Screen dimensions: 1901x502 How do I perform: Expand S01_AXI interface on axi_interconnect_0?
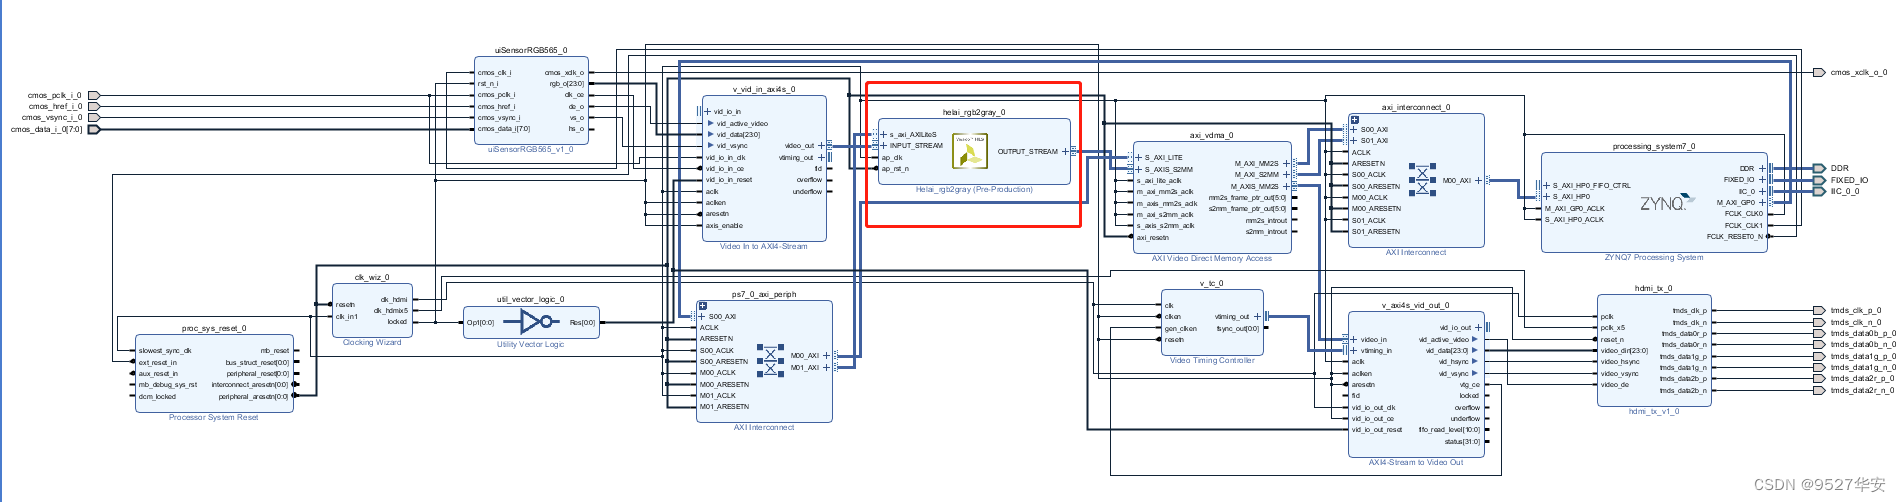1355,140
